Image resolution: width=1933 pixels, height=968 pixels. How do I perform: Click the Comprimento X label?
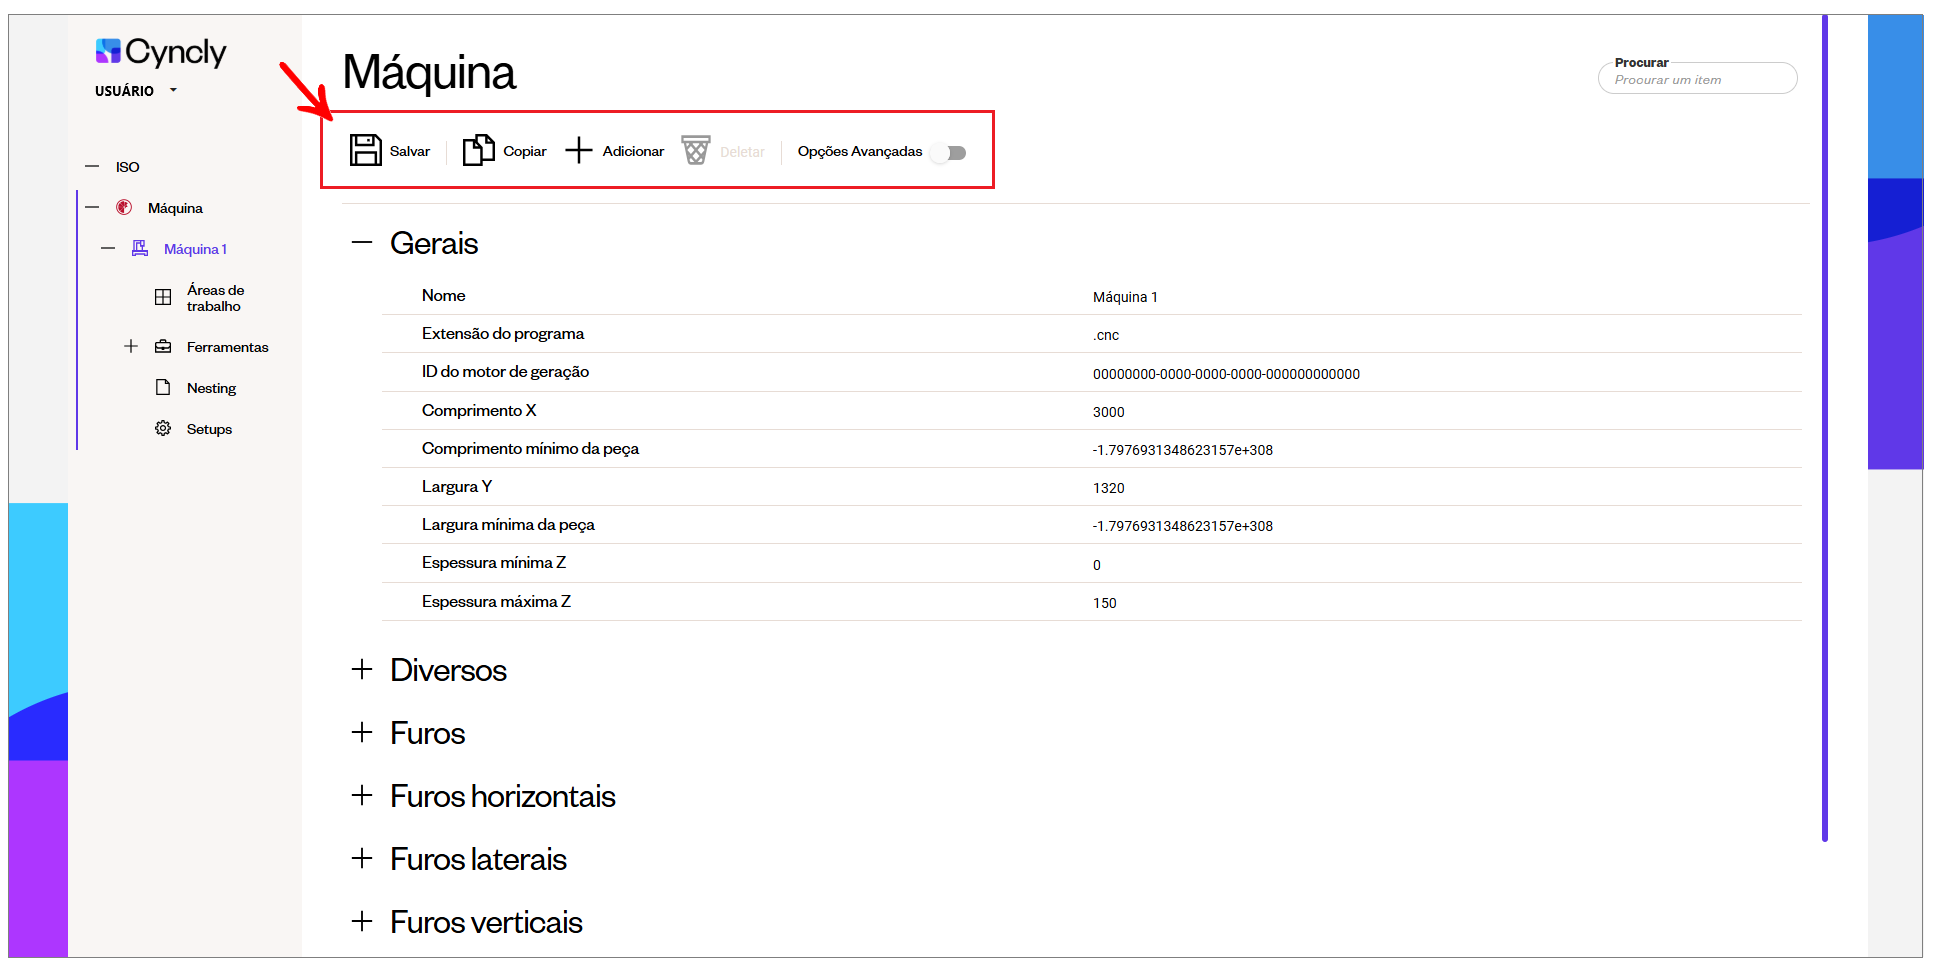(x=479, y=410)
